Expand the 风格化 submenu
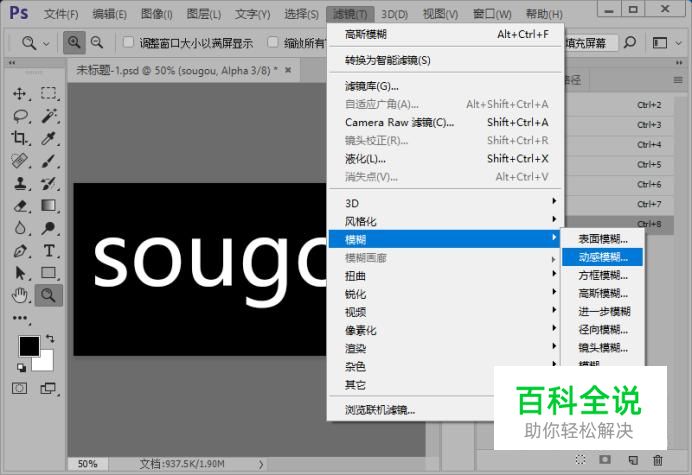692x475 pixels. coord(446,221)
